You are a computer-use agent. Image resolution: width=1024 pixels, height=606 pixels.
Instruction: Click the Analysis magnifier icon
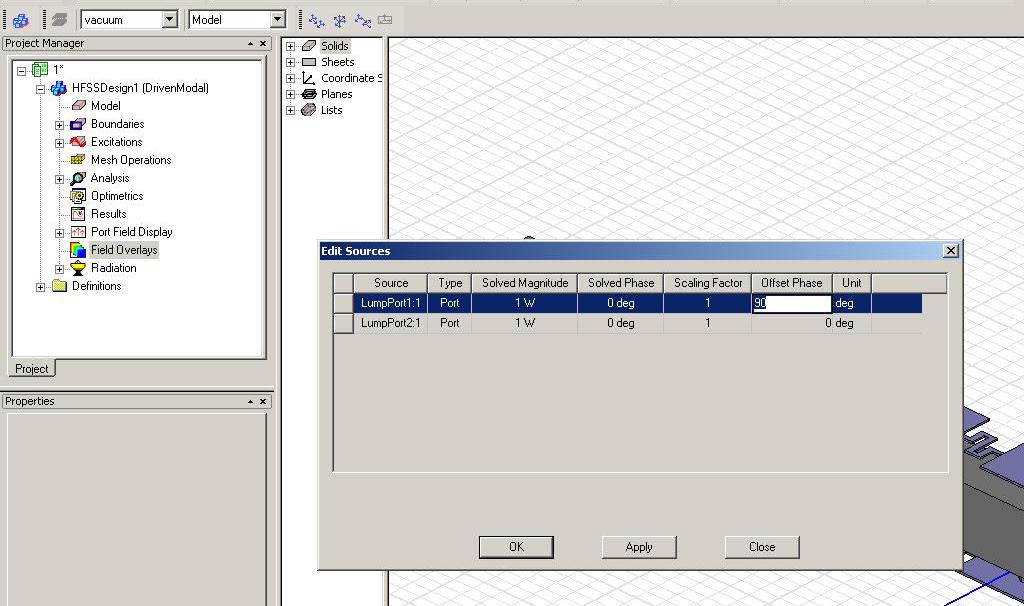click(x=78, y=178)
